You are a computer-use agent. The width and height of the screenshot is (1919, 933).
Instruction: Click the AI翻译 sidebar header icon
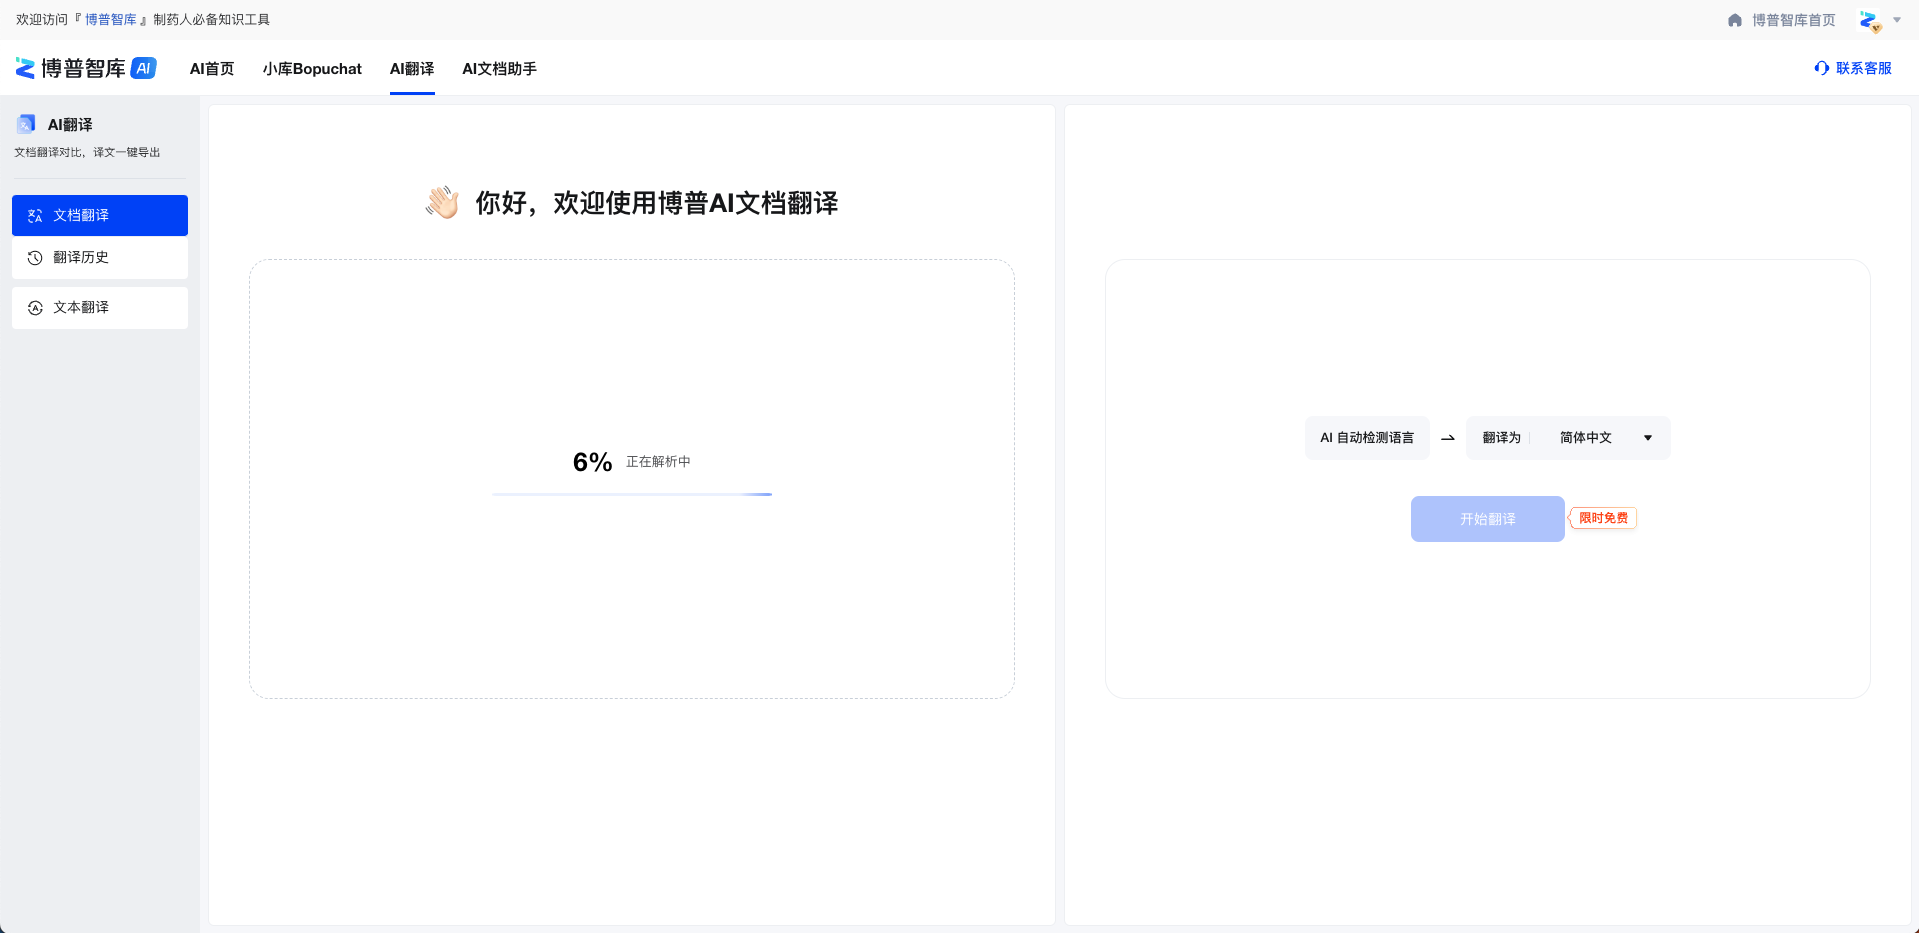[26, 124]
